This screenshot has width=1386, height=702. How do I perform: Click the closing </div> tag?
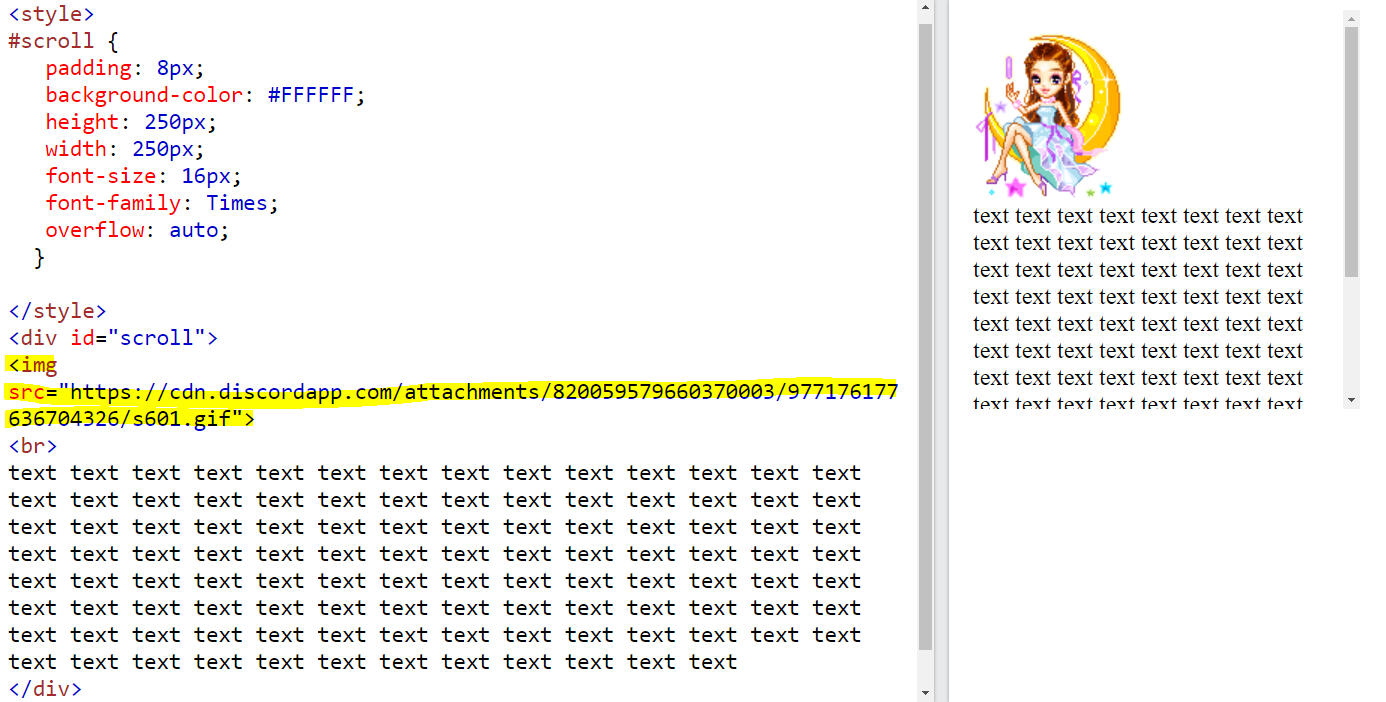click(45, 689)
